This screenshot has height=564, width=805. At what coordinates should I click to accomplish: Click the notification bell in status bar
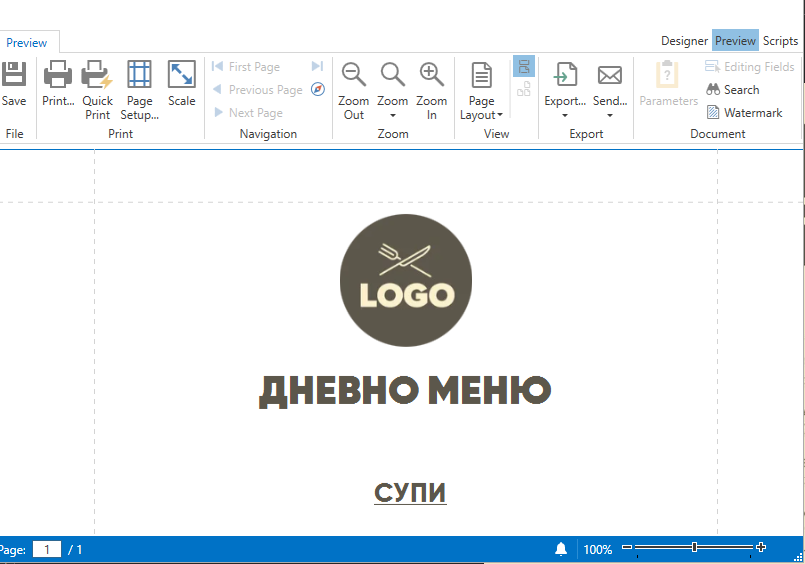tap(561, 549)
